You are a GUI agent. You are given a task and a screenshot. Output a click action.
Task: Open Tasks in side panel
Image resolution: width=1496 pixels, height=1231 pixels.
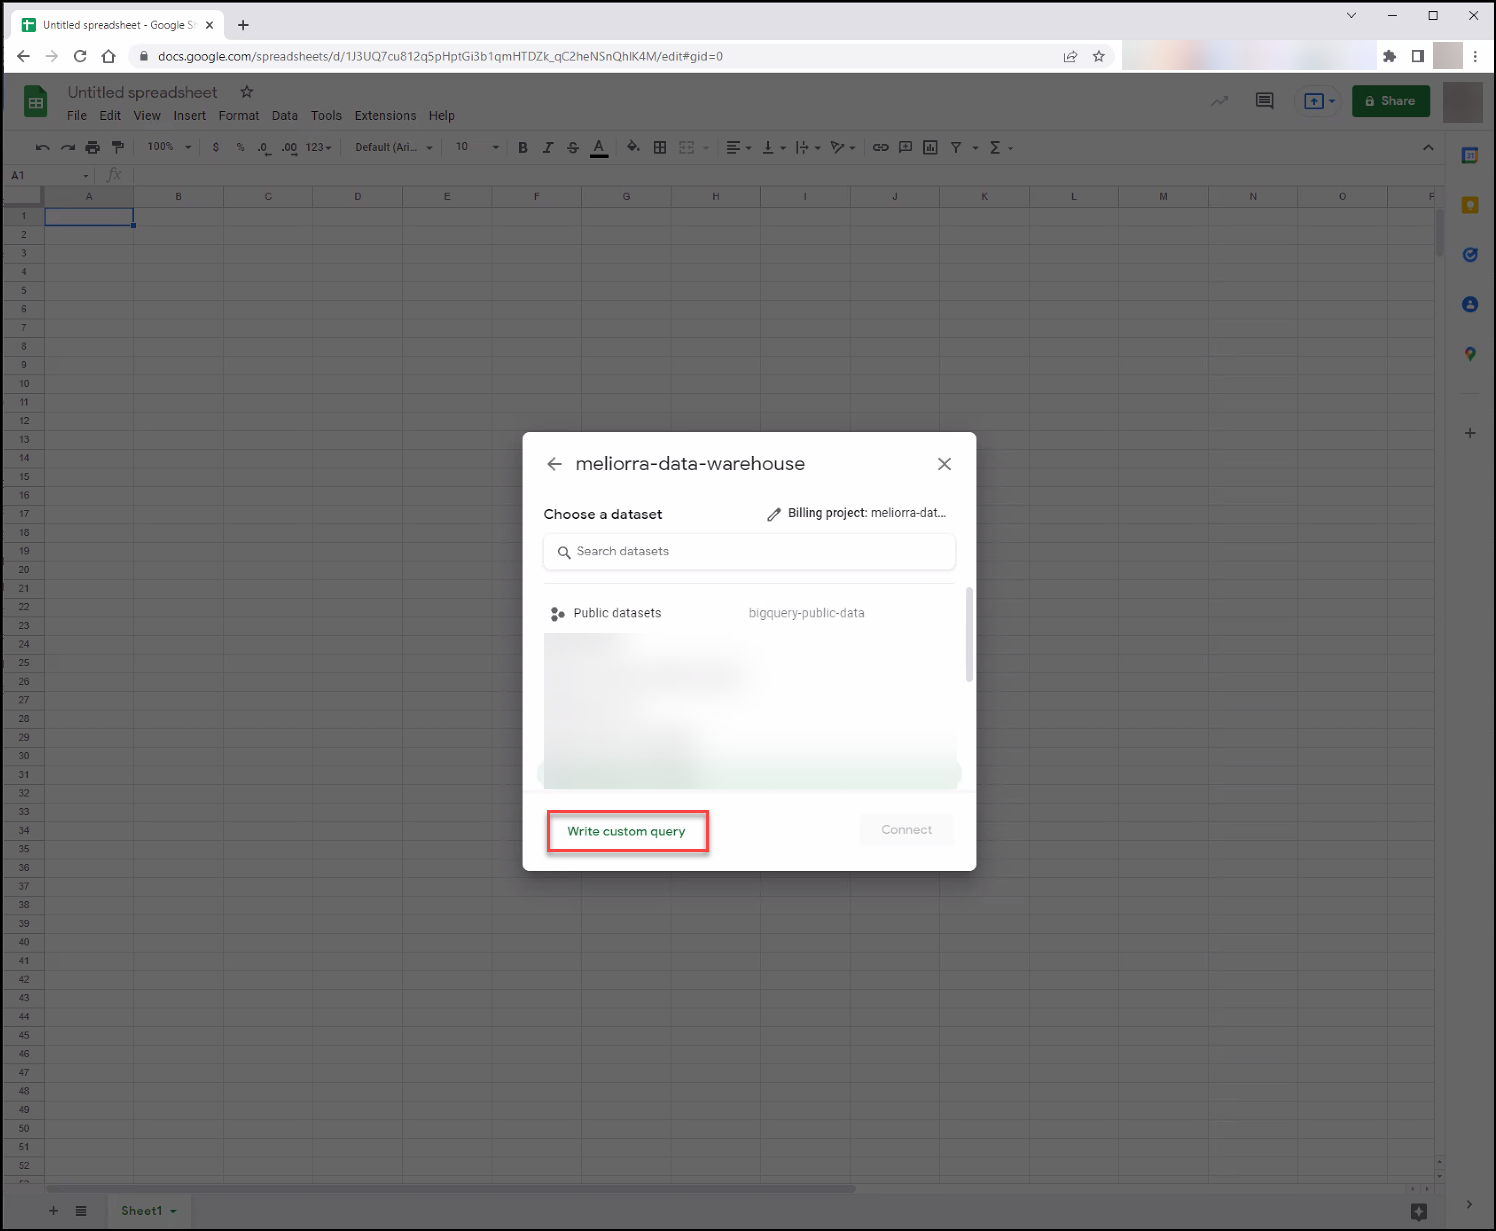1470,254
